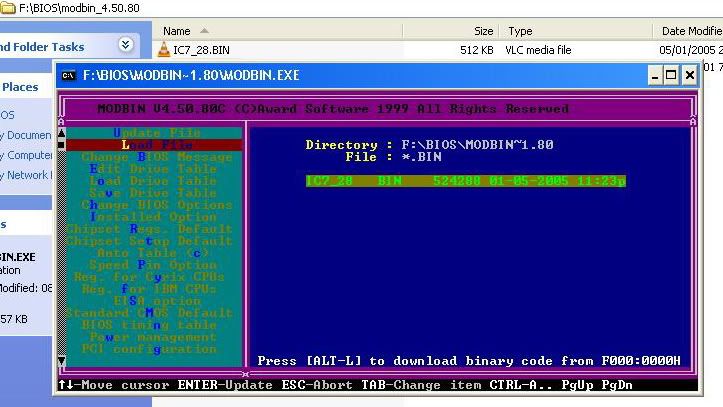
Task: Click the menu list scroll-up arrow
Action: [61, 133]
